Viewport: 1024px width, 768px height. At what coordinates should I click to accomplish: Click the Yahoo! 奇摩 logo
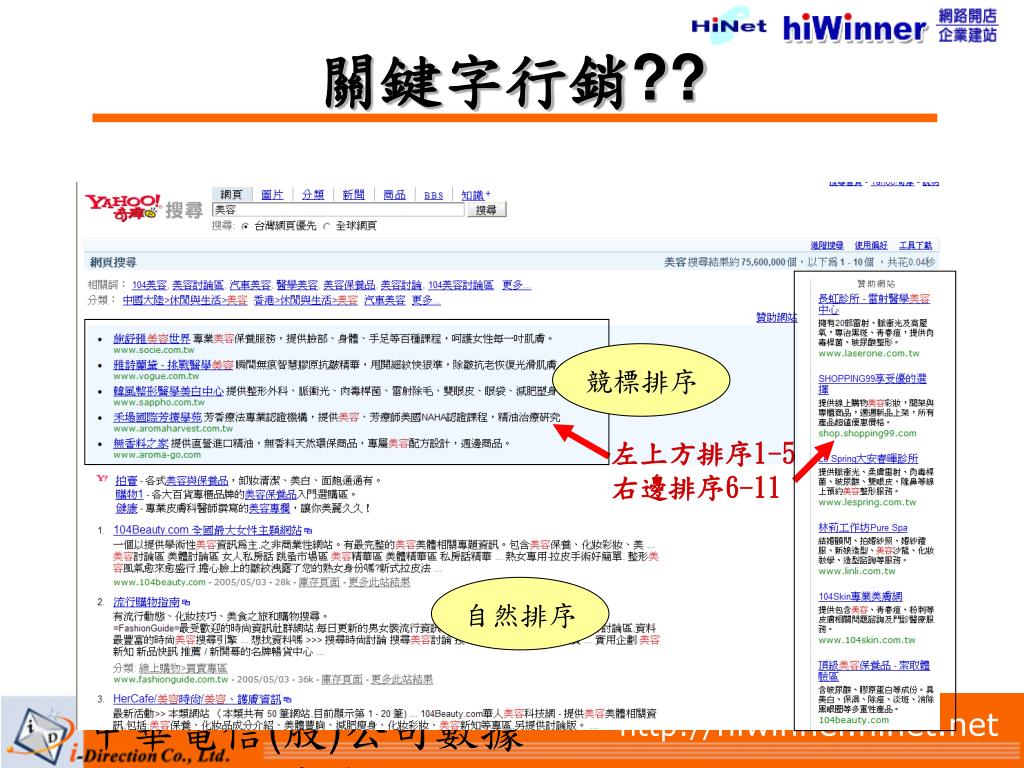coord(122,207)
